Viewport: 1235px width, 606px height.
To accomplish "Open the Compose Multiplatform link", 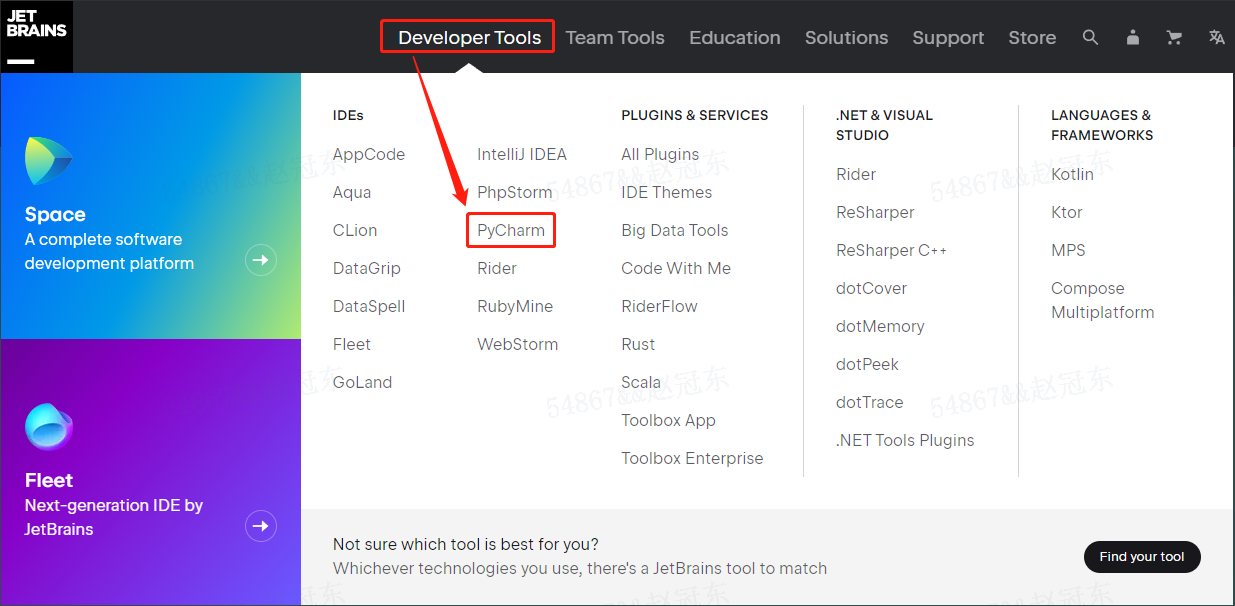I will coord(1102,300).
